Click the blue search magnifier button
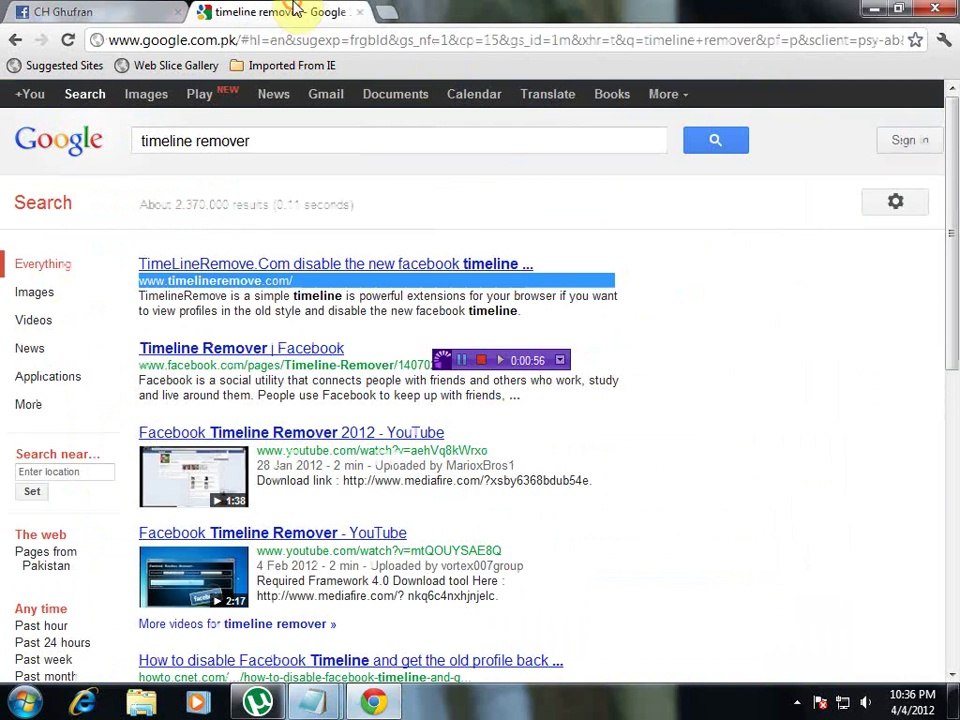The height and width of the screenshot is (720, 960). (716, 140)
